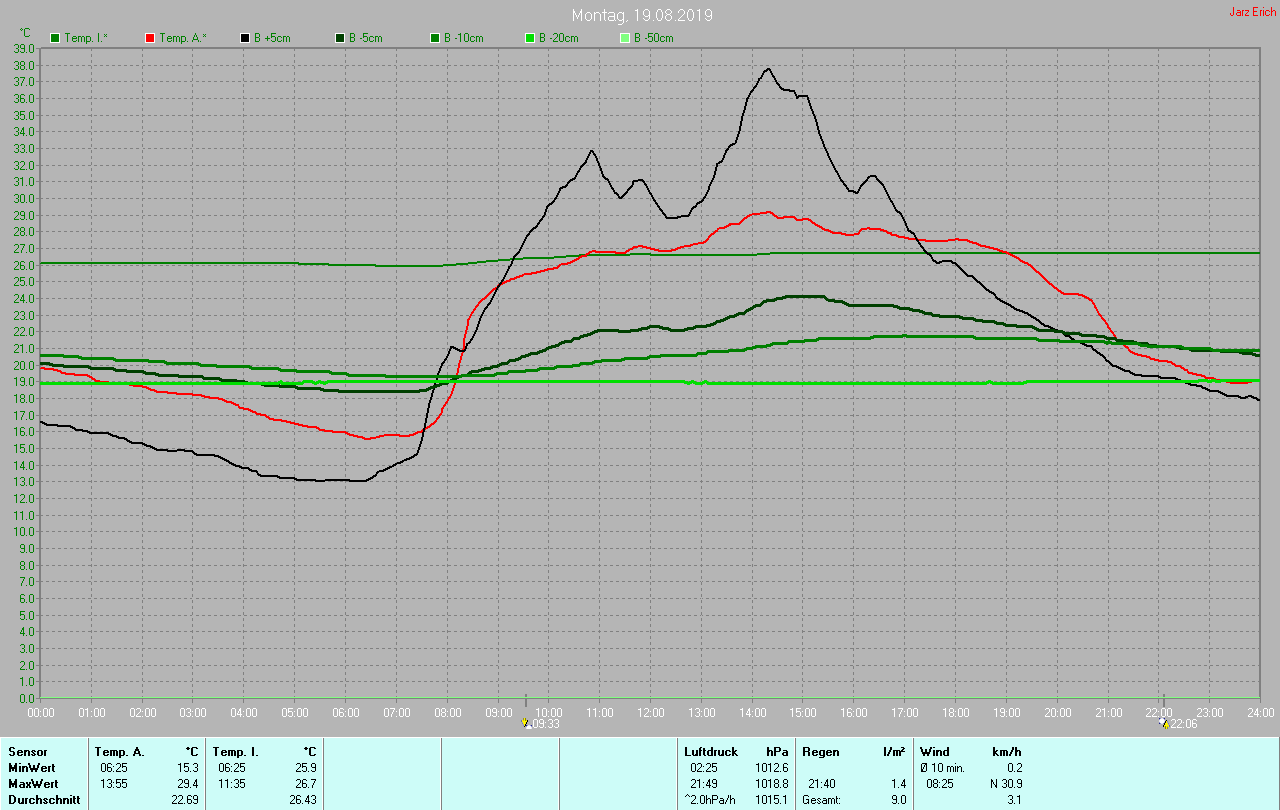This screenshot has height=810, width=1280.
Task: Click the indoor minimum value "25.9"
Action: point(306,768)
